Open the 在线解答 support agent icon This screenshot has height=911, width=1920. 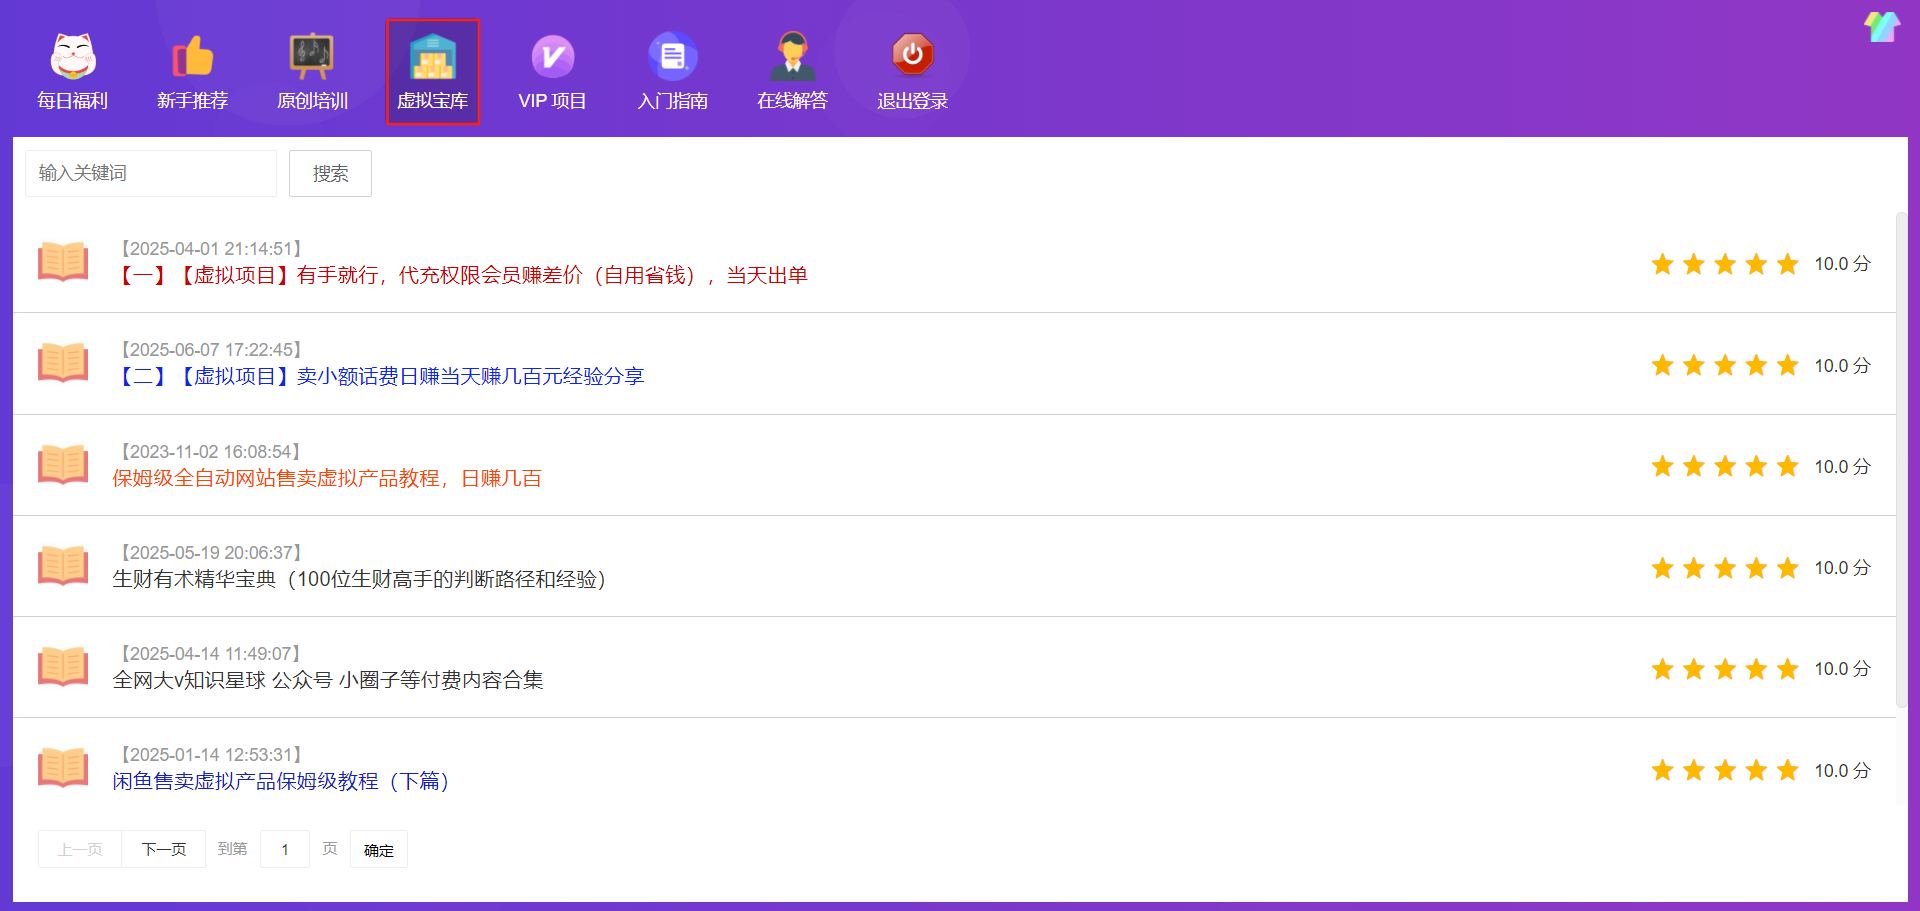tap(793, 55)
